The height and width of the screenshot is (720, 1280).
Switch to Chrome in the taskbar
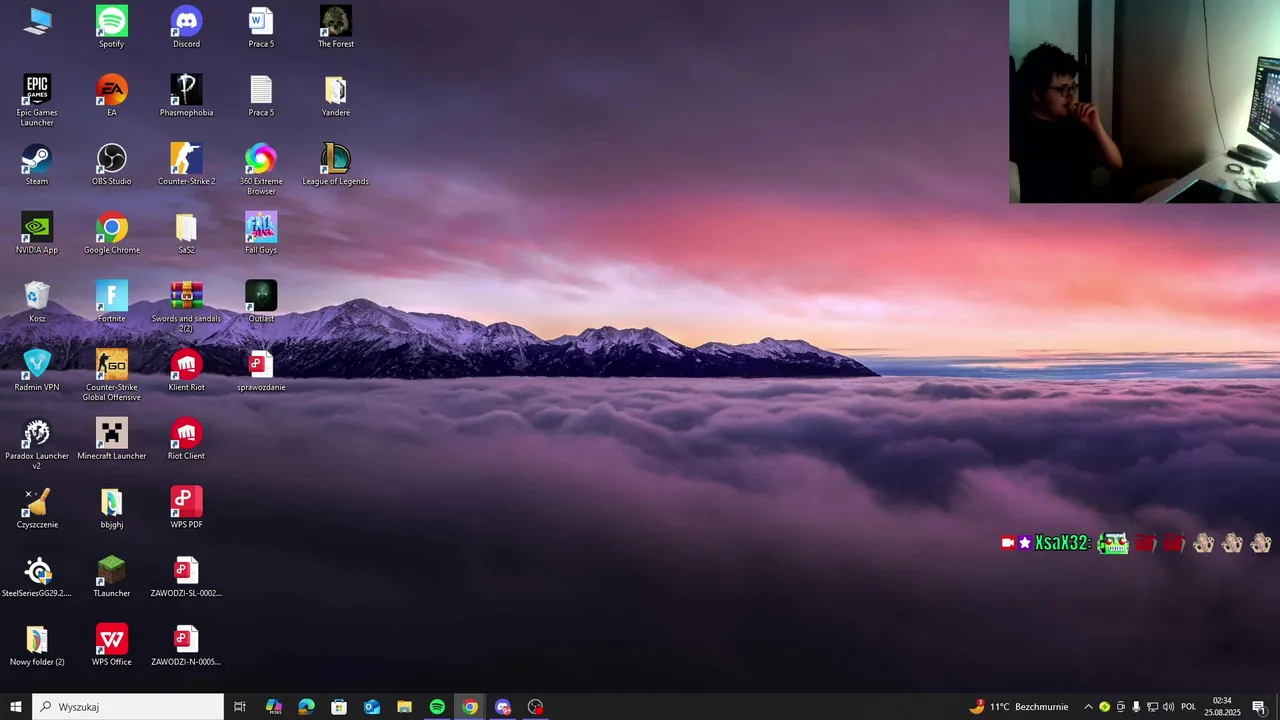(x=470, y=707)
